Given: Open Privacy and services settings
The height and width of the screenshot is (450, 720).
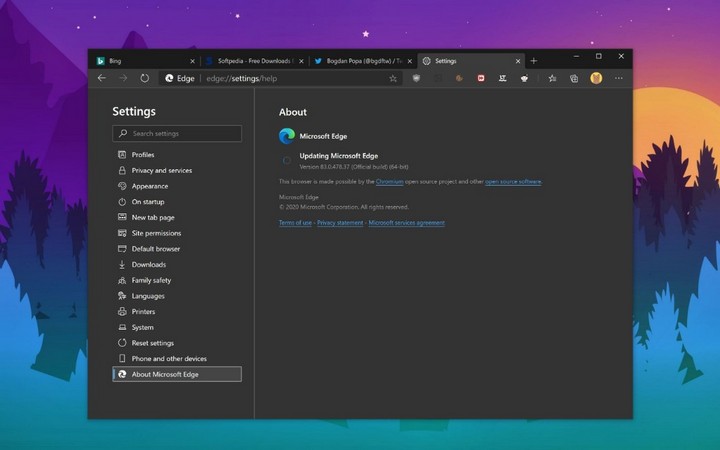Looking at the screenshot, I should point(161,170).
